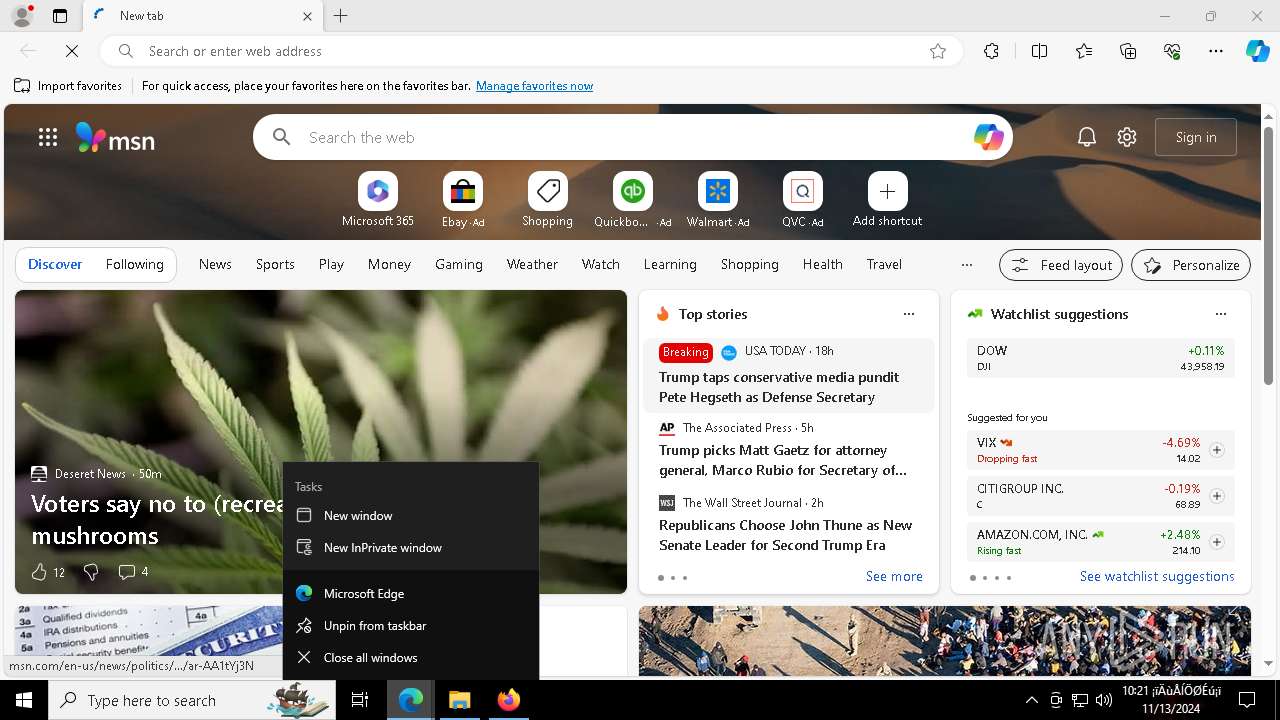1280x720 pixels.
Task: Open File Explorer from the taskbar
Action: (460, 700)
